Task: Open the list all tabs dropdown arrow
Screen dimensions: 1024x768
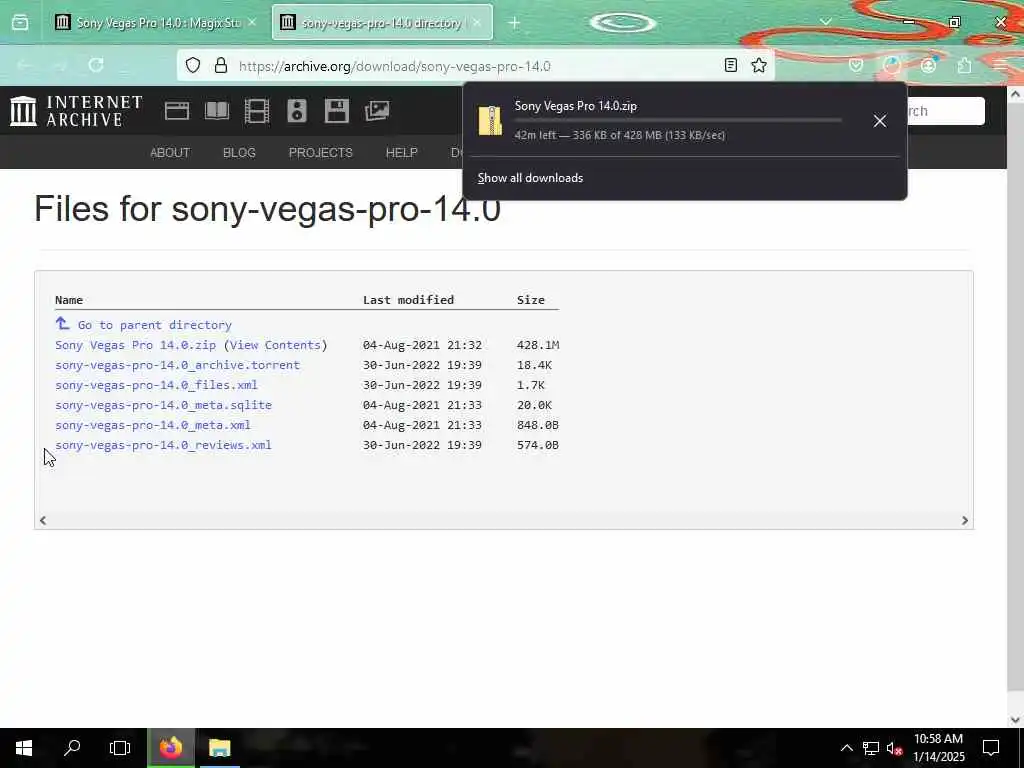Action: [x=825, y=22]
